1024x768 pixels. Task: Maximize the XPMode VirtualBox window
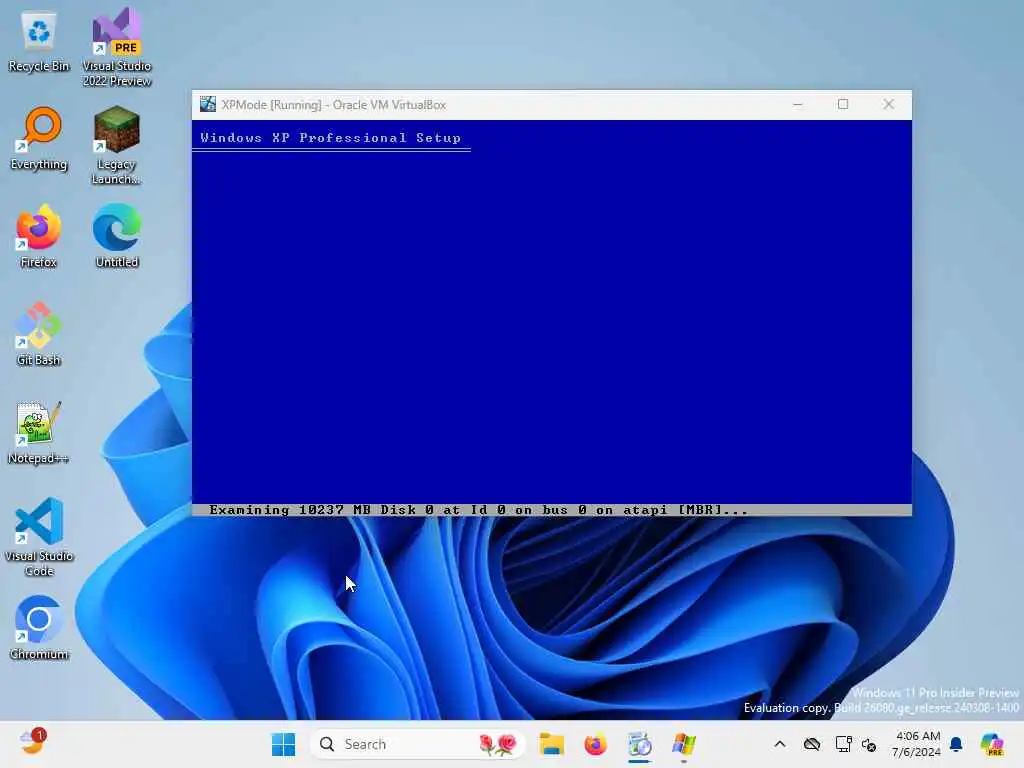pyautogui.click(x=843, y=104)
